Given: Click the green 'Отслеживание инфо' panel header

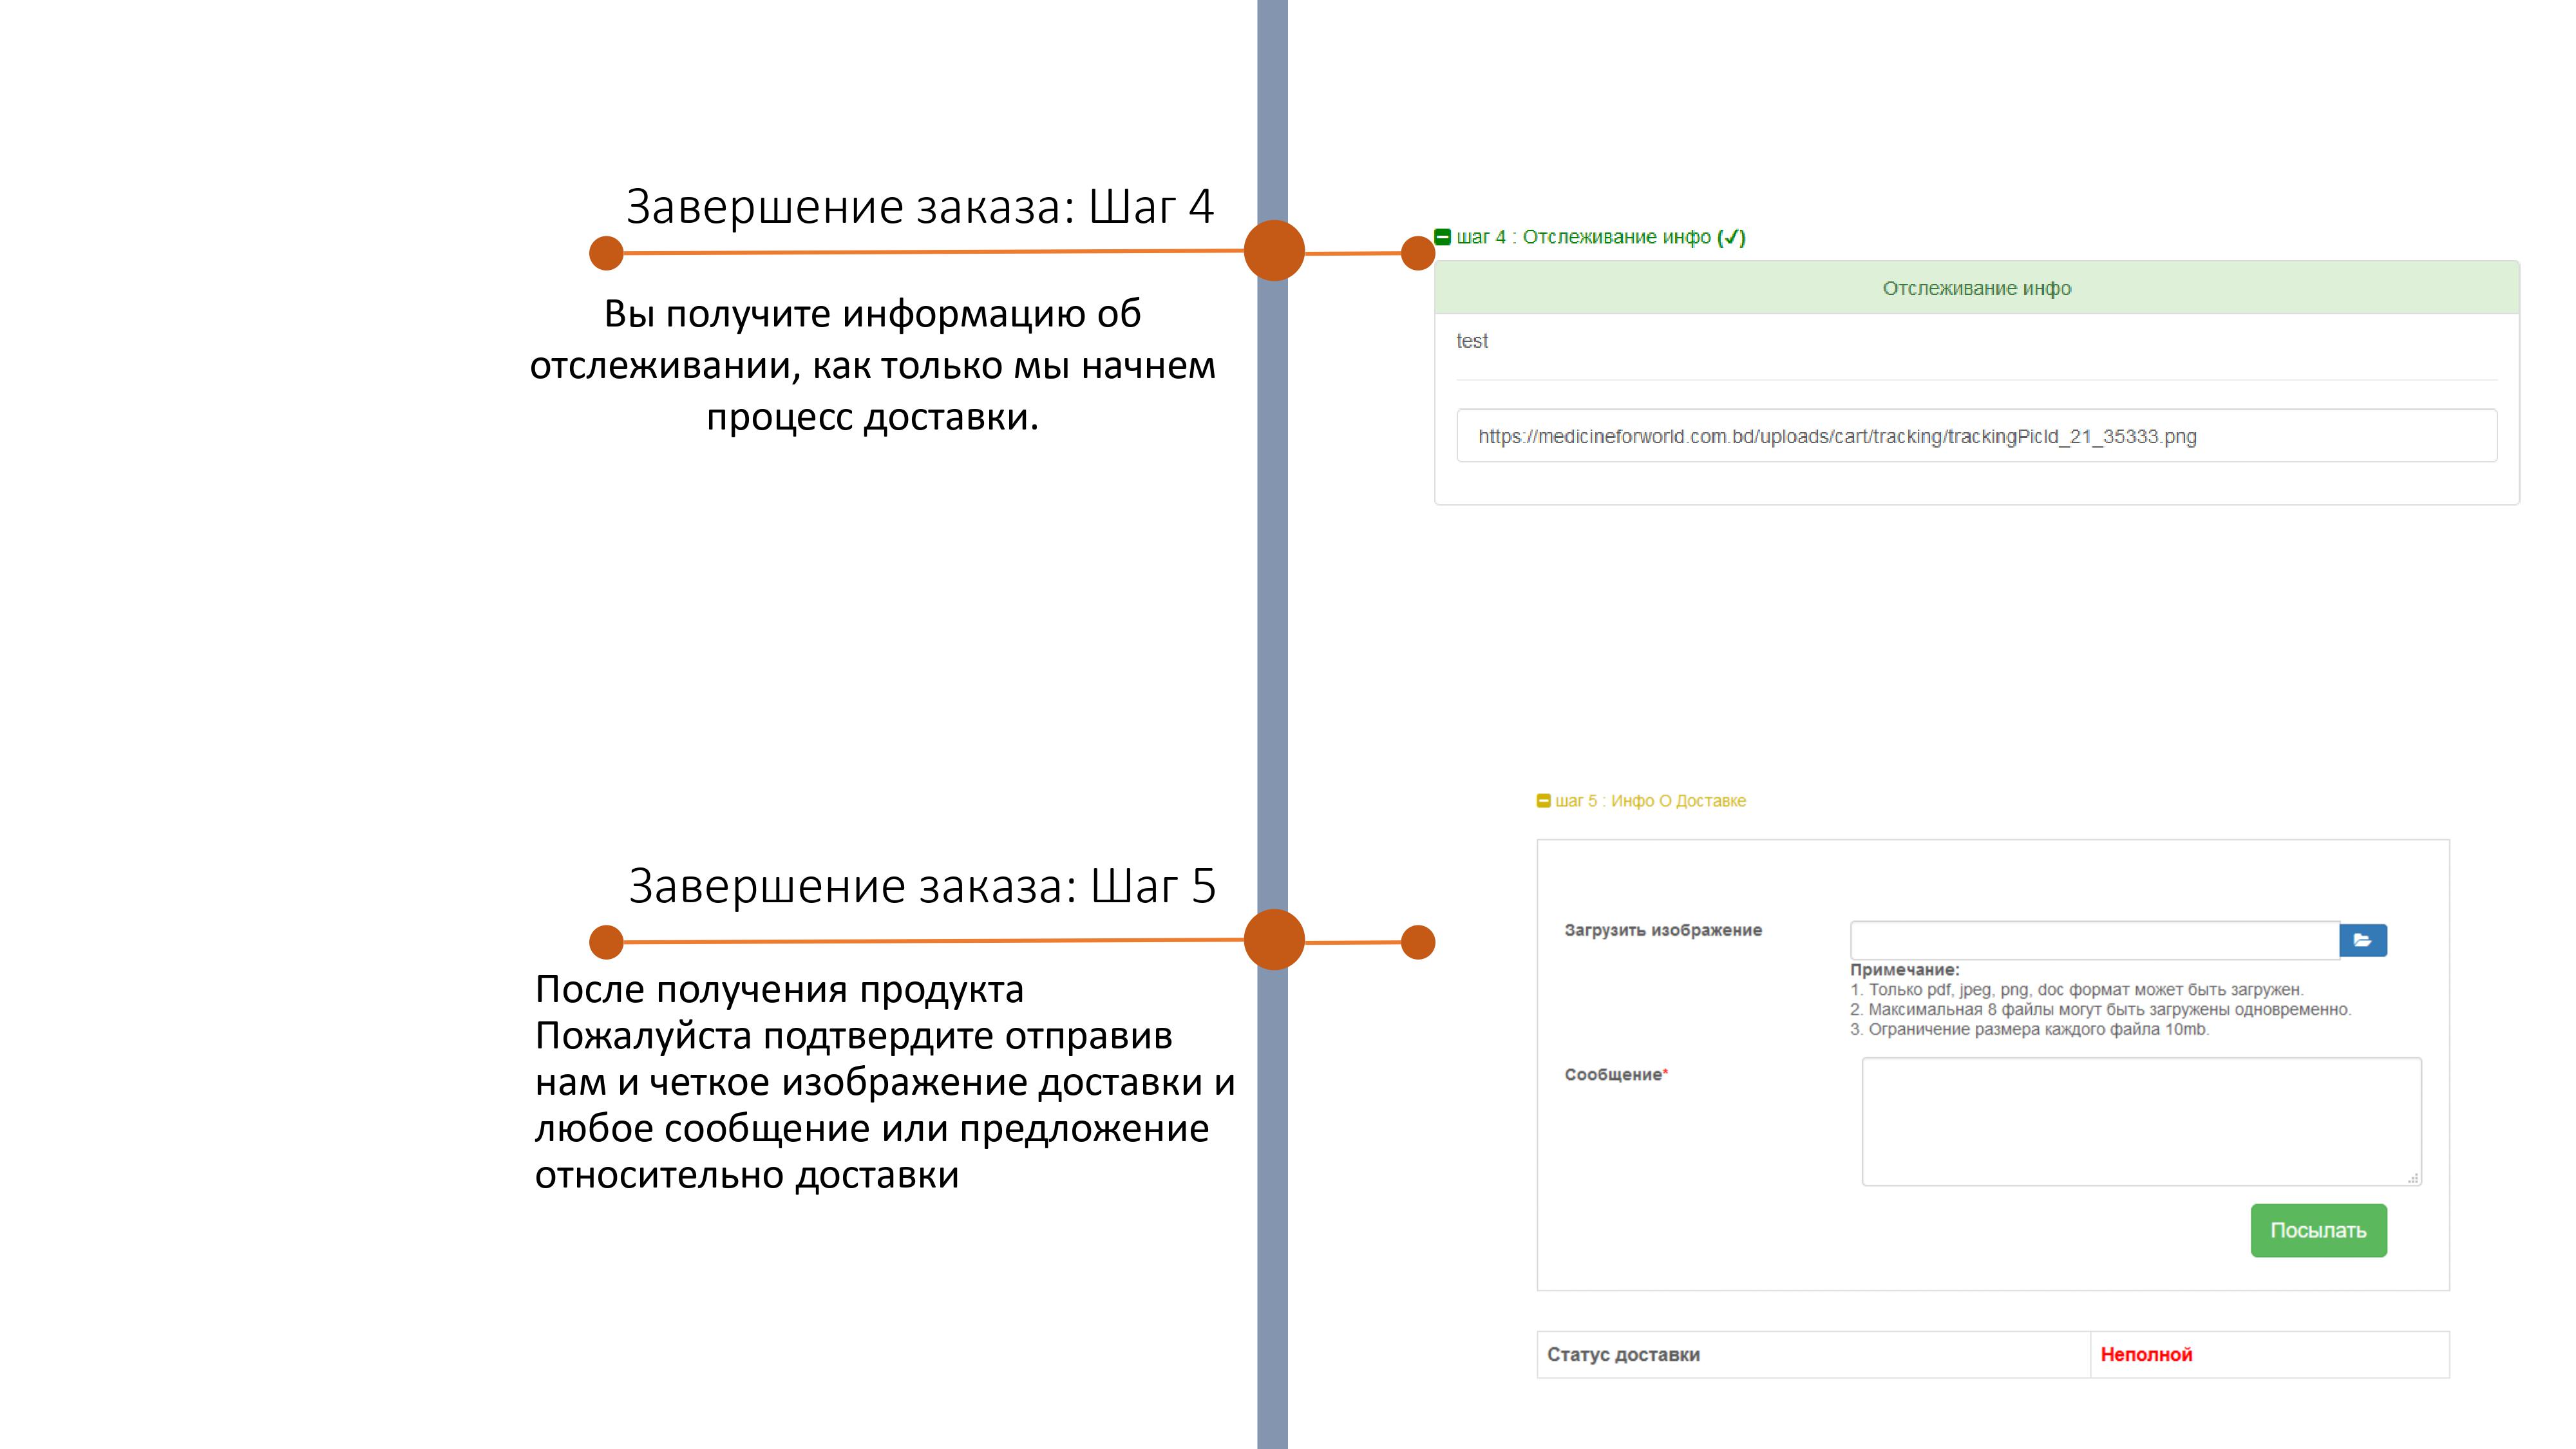Looking at the screenshot, I should pyautogui.click(x=1976, y=288).
